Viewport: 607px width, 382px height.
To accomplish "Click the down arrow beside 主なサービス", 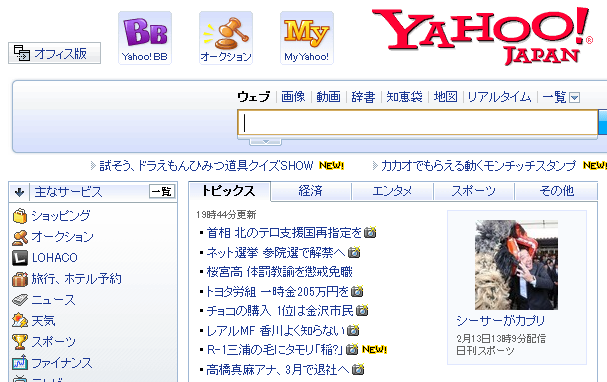I will click(x=19, y=192).
